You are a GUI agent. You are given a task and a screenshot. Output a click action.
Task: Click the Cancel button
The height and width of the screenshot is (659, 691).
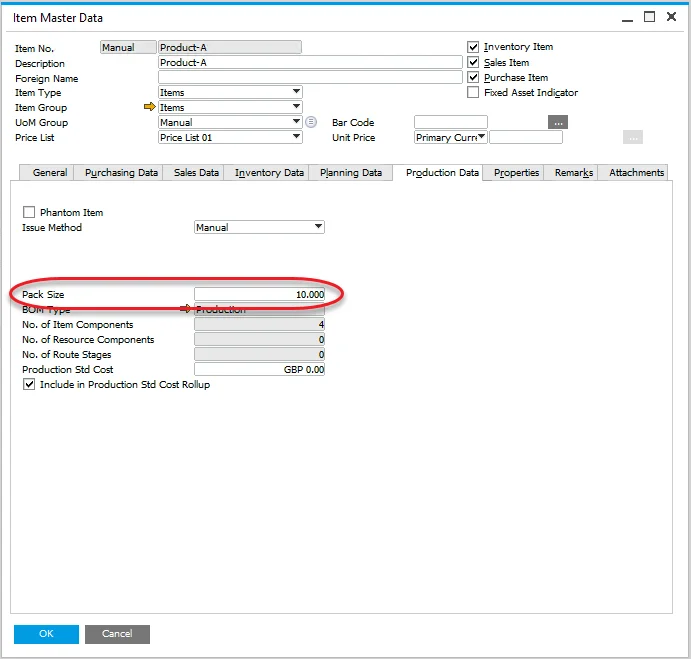click(117, 634)
